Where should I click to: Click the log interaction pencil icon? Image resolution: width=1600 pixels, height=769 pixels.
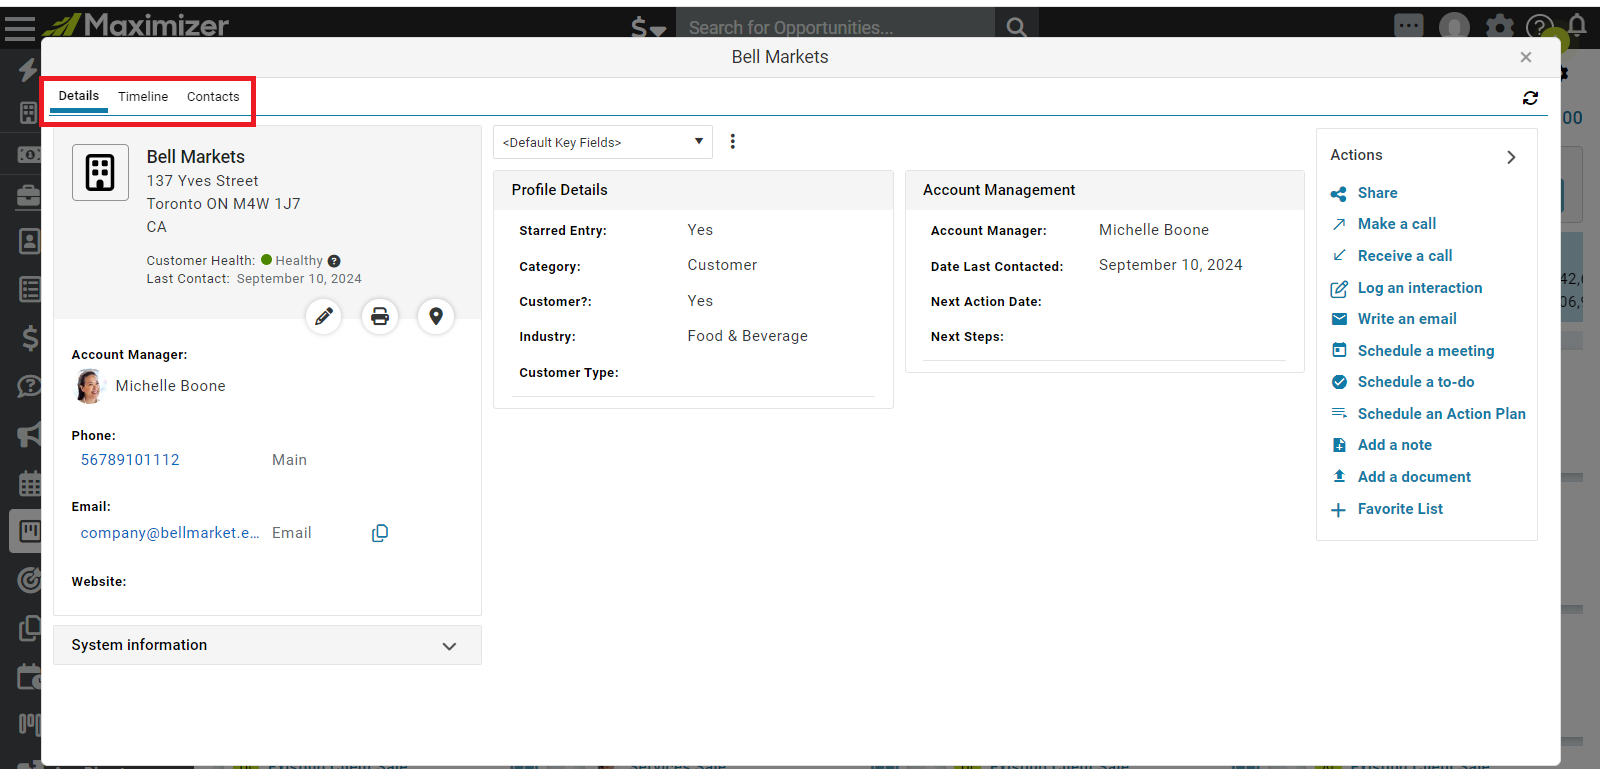(x=1339, y=289)
